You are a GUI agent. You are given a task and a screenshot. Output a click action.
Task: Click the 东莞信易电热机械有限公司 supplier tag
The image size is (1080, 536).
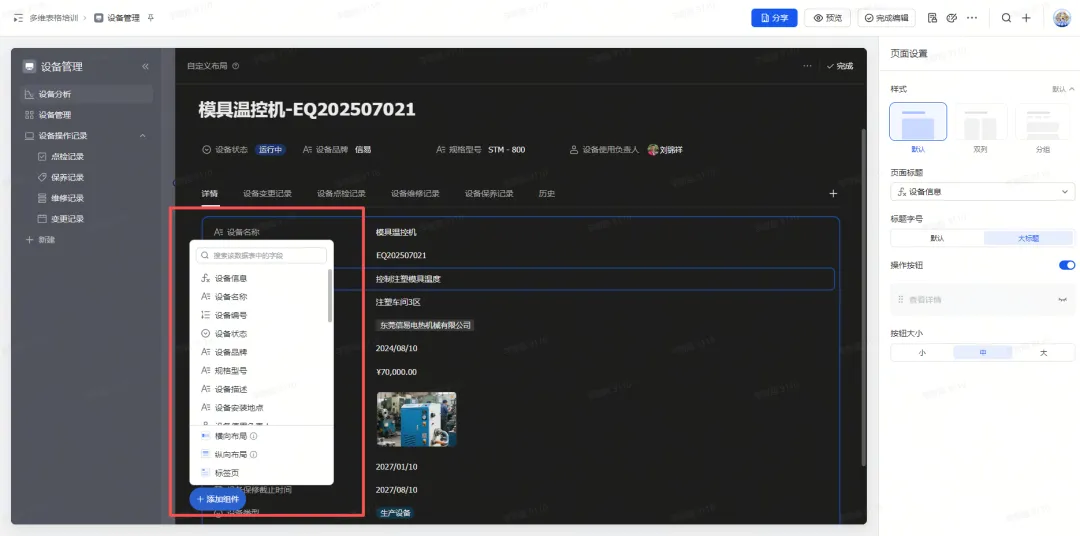click(424, 325)
